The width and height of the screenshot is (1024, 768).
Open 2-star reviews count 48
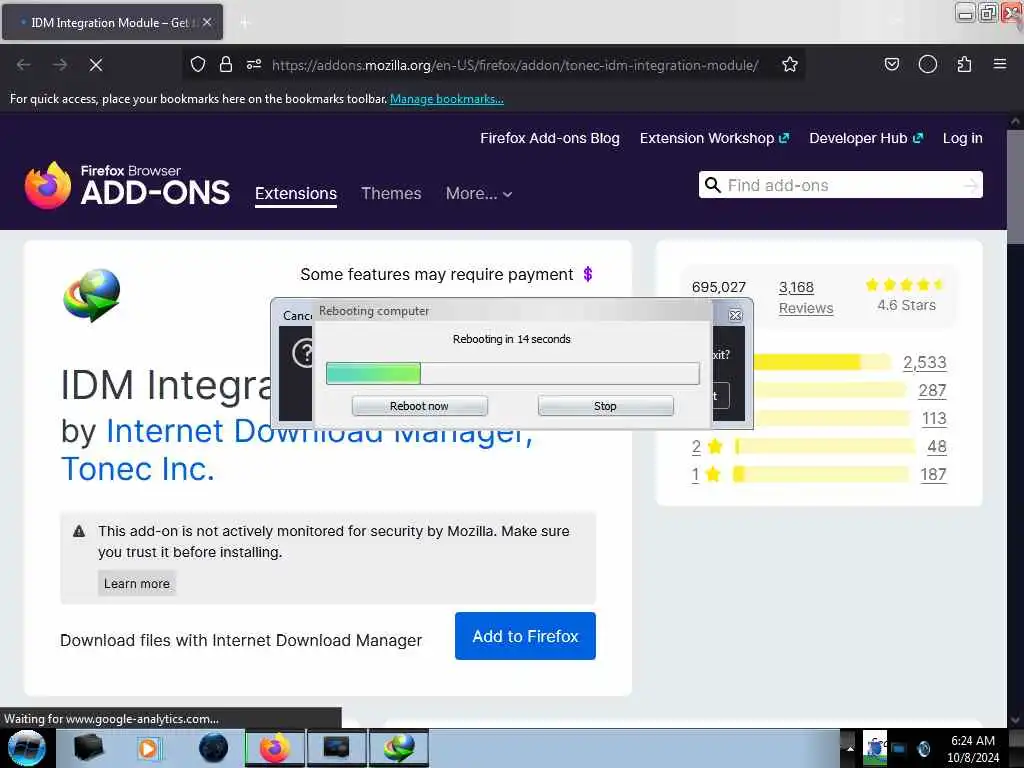click(936, 447)
